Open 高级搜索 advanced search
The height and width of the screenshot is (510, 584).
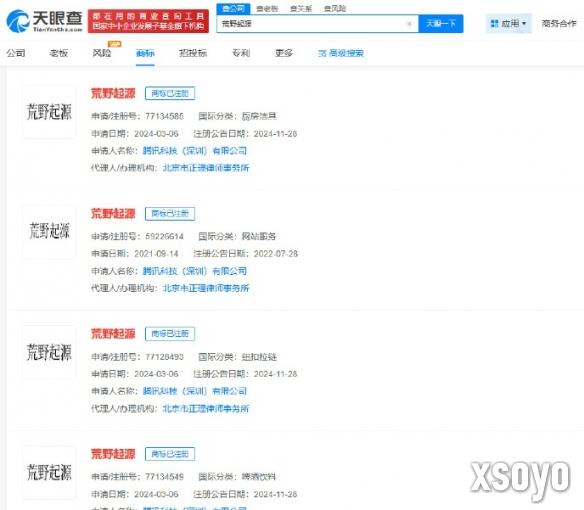pyautogui.click(x=341, y=53)
